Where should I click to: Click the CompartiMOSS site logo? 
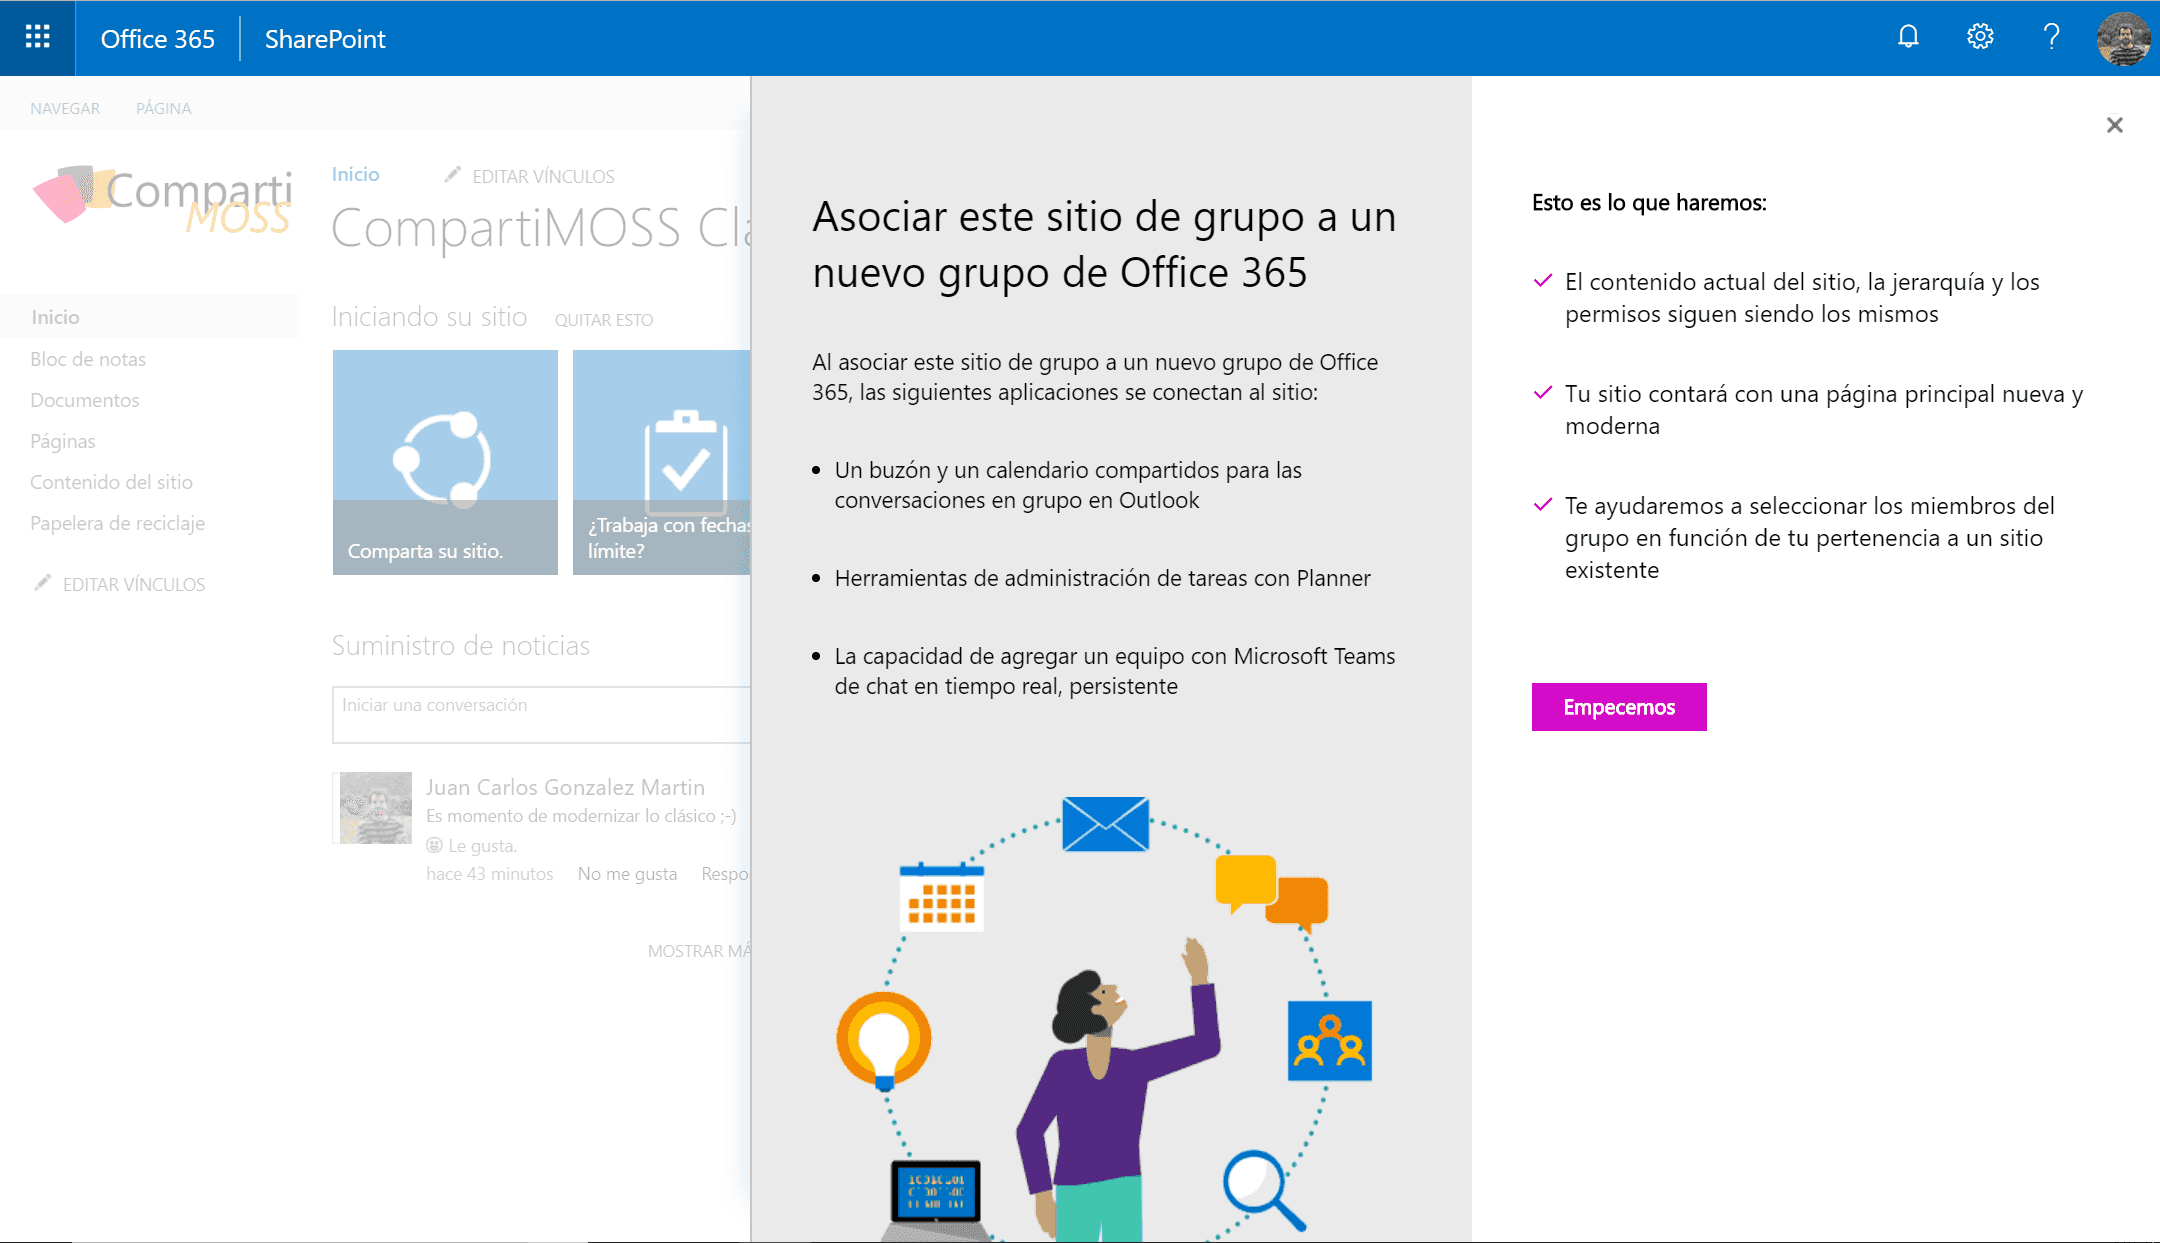click(162, 200)
